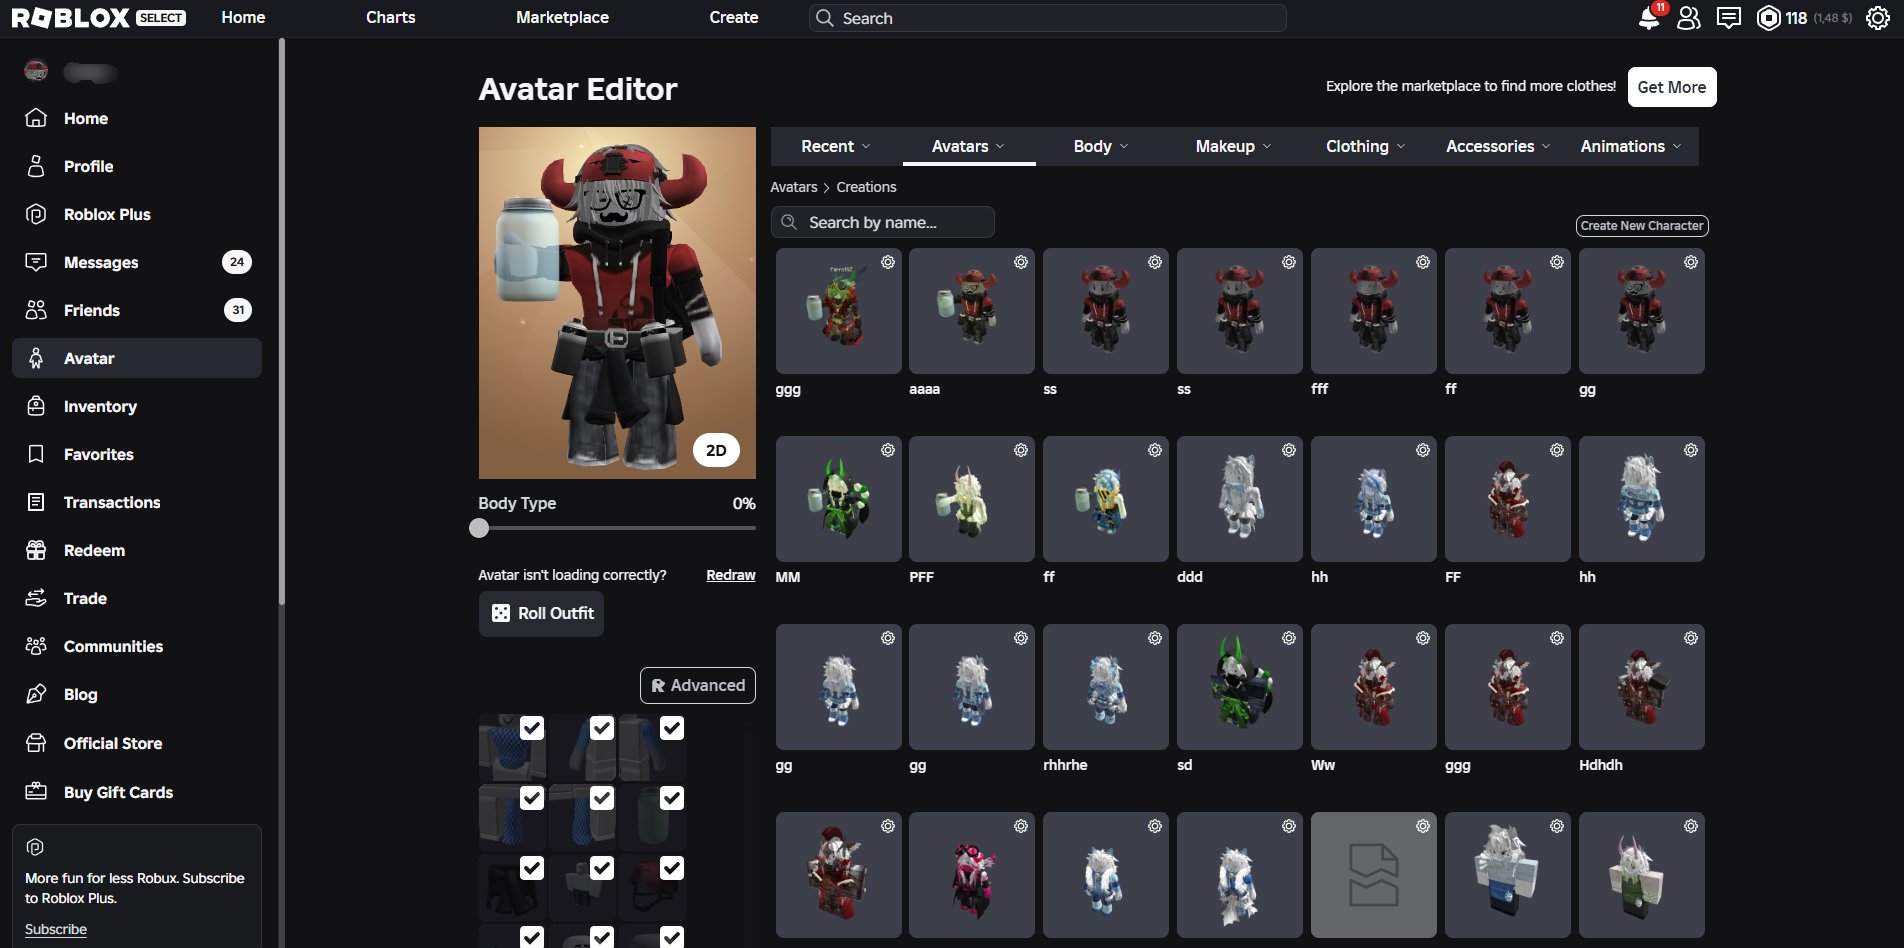Screen dimensions: 1904x948
Task: Click the Roll Outfit button
Action: 541,614
